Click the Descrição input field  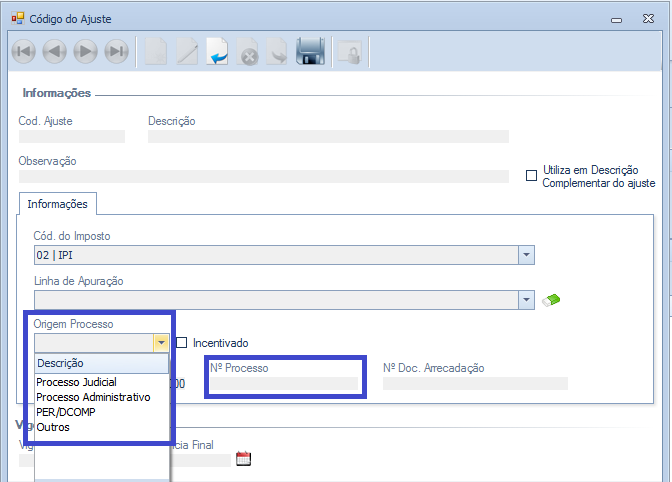pyautogui.click(x=328, y=137)
